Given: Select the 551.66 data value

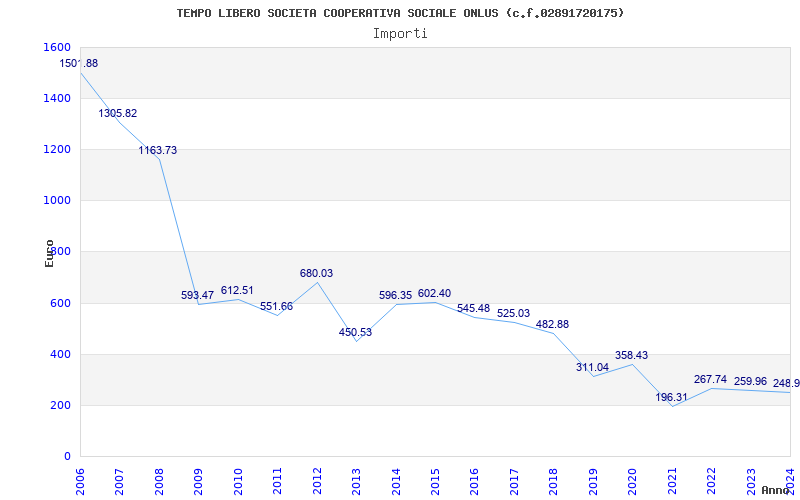Looking at the screenshot, I should (277, 307).
